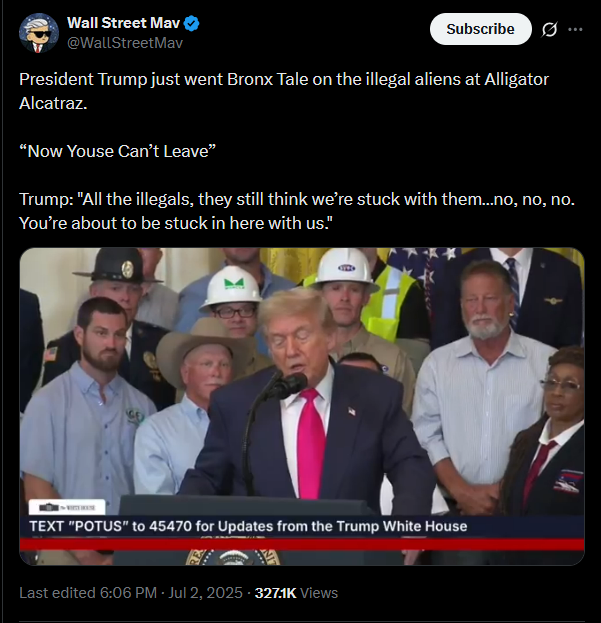Open the Jul 2, 2025 date link
601x623 pixels.
(205, 593)
